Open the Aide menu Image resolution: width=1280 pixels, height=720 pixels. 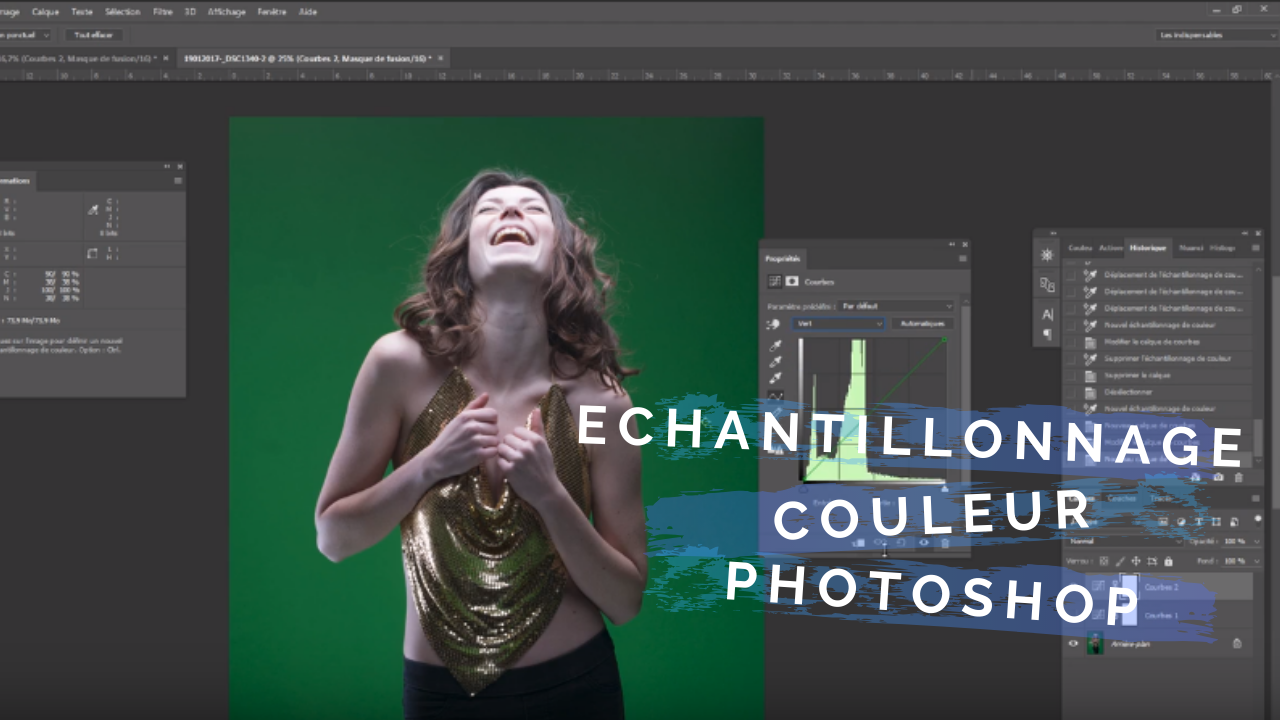pyautogui.click(x=308, y=11)
